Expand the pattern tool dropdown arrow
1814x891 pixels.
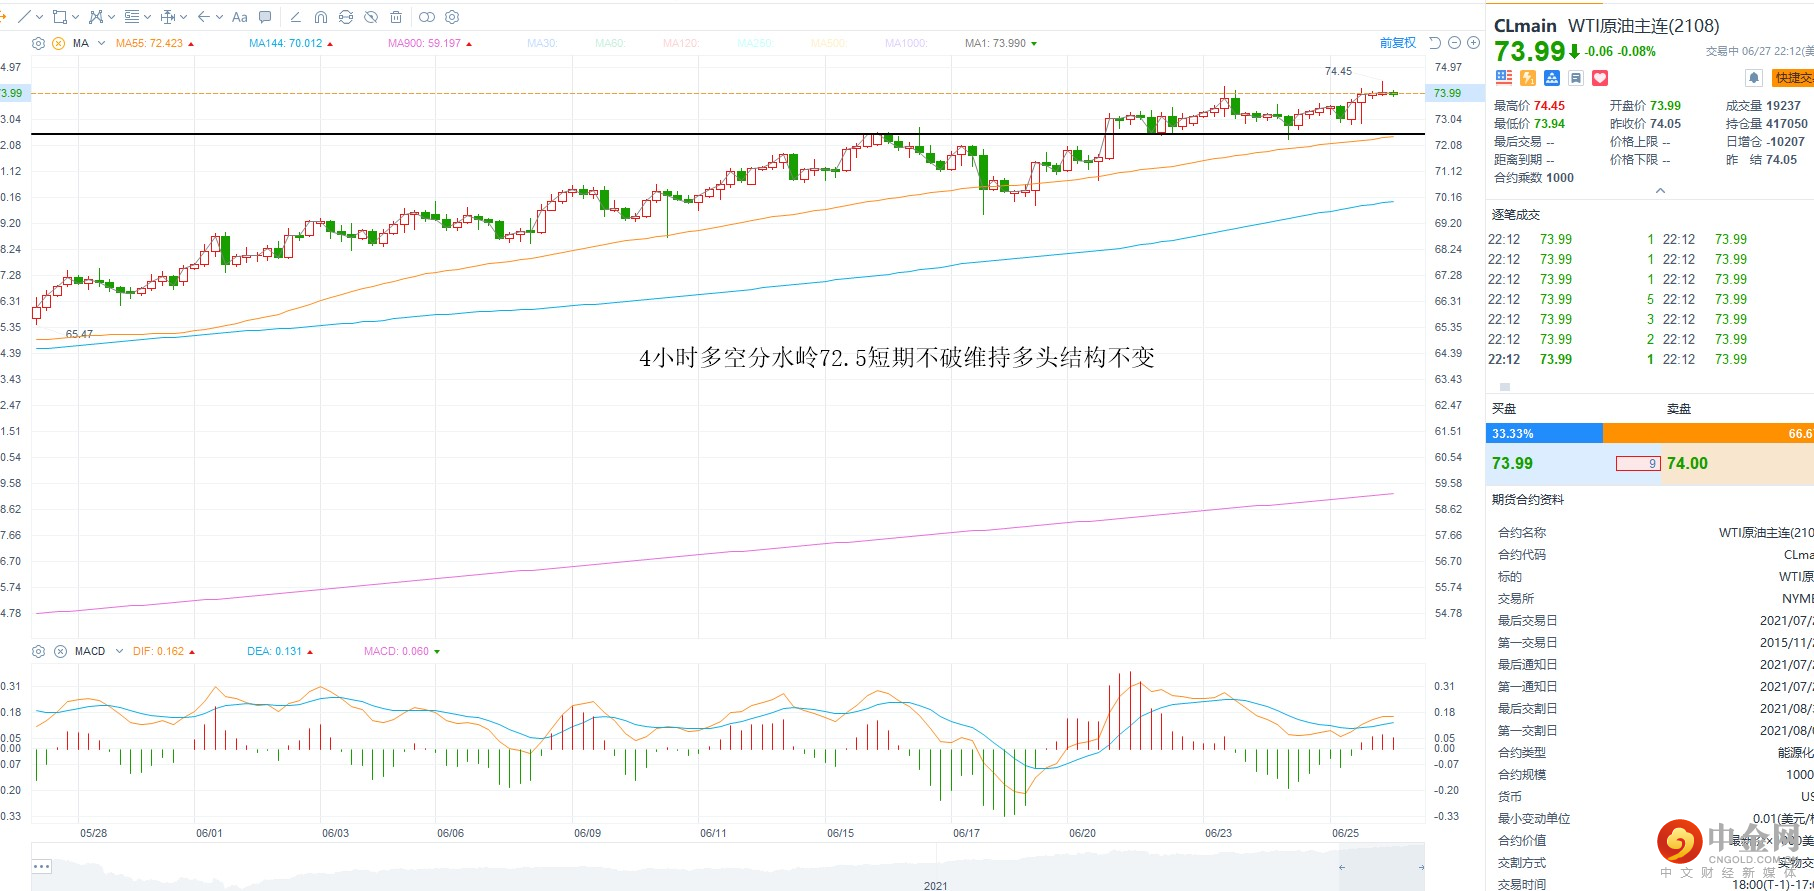pyautogui.click(x=111, y=17)
